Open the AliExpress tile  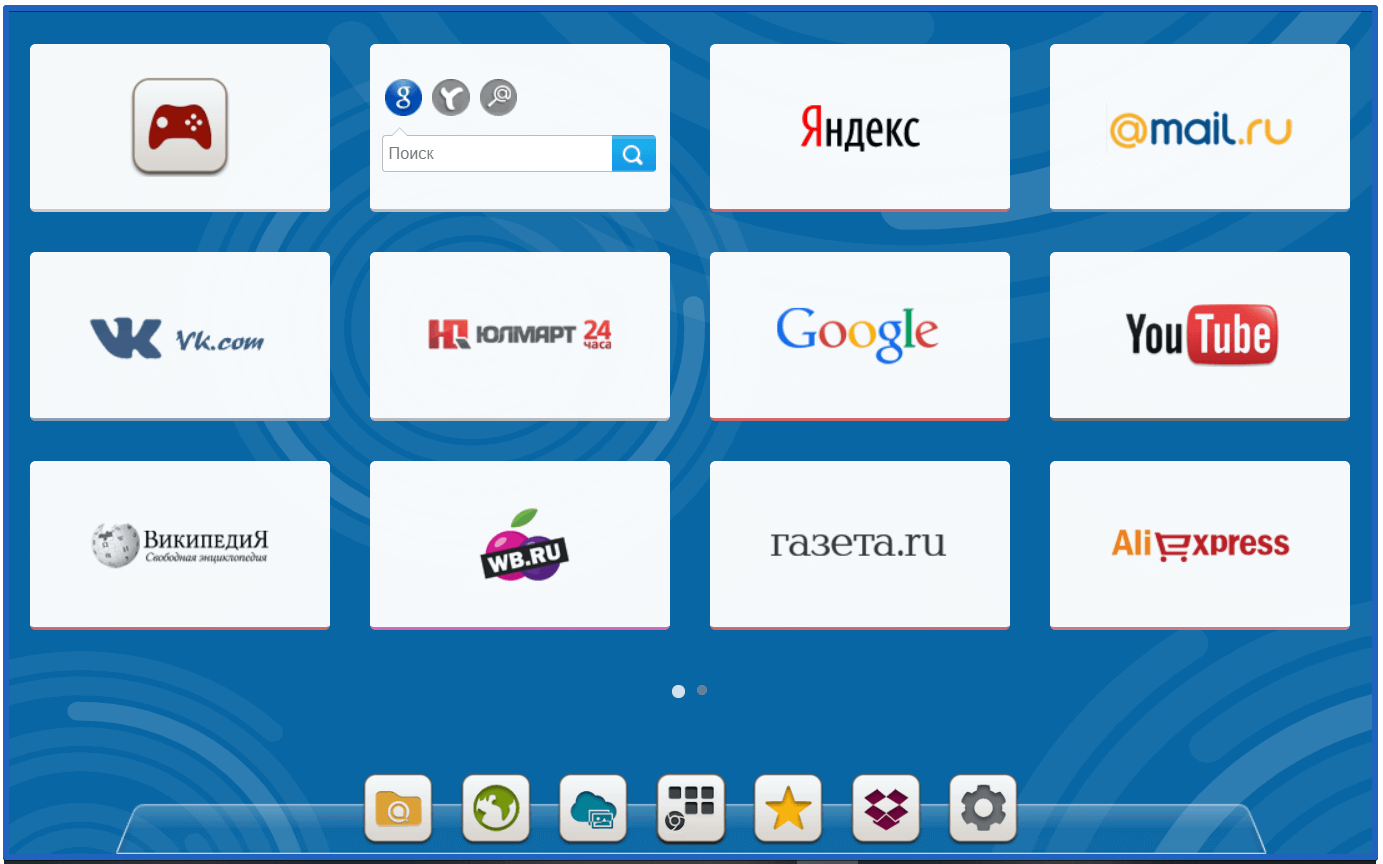pyautogui.click(x=1200, y=545)
